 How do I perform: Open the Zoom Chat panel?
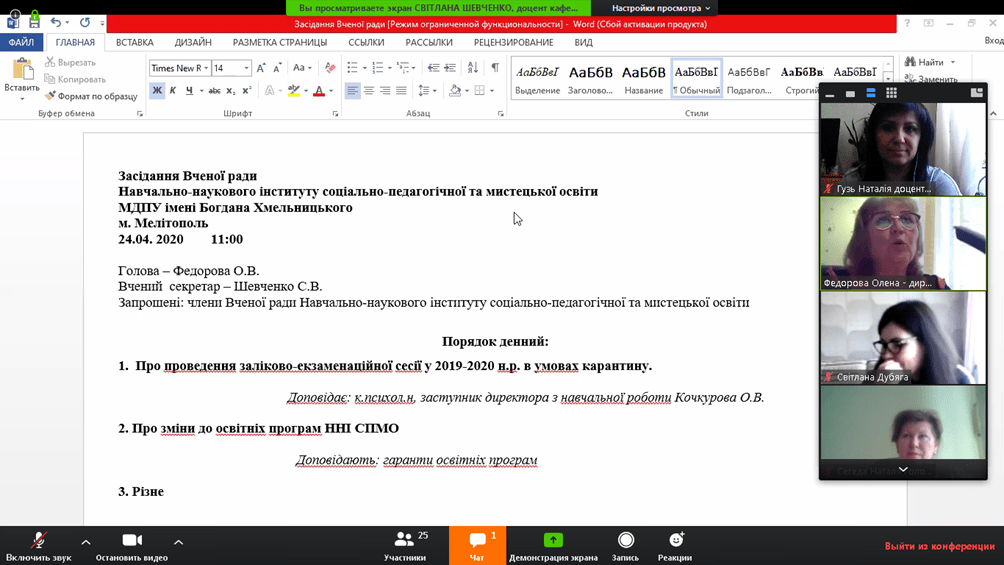477,545
